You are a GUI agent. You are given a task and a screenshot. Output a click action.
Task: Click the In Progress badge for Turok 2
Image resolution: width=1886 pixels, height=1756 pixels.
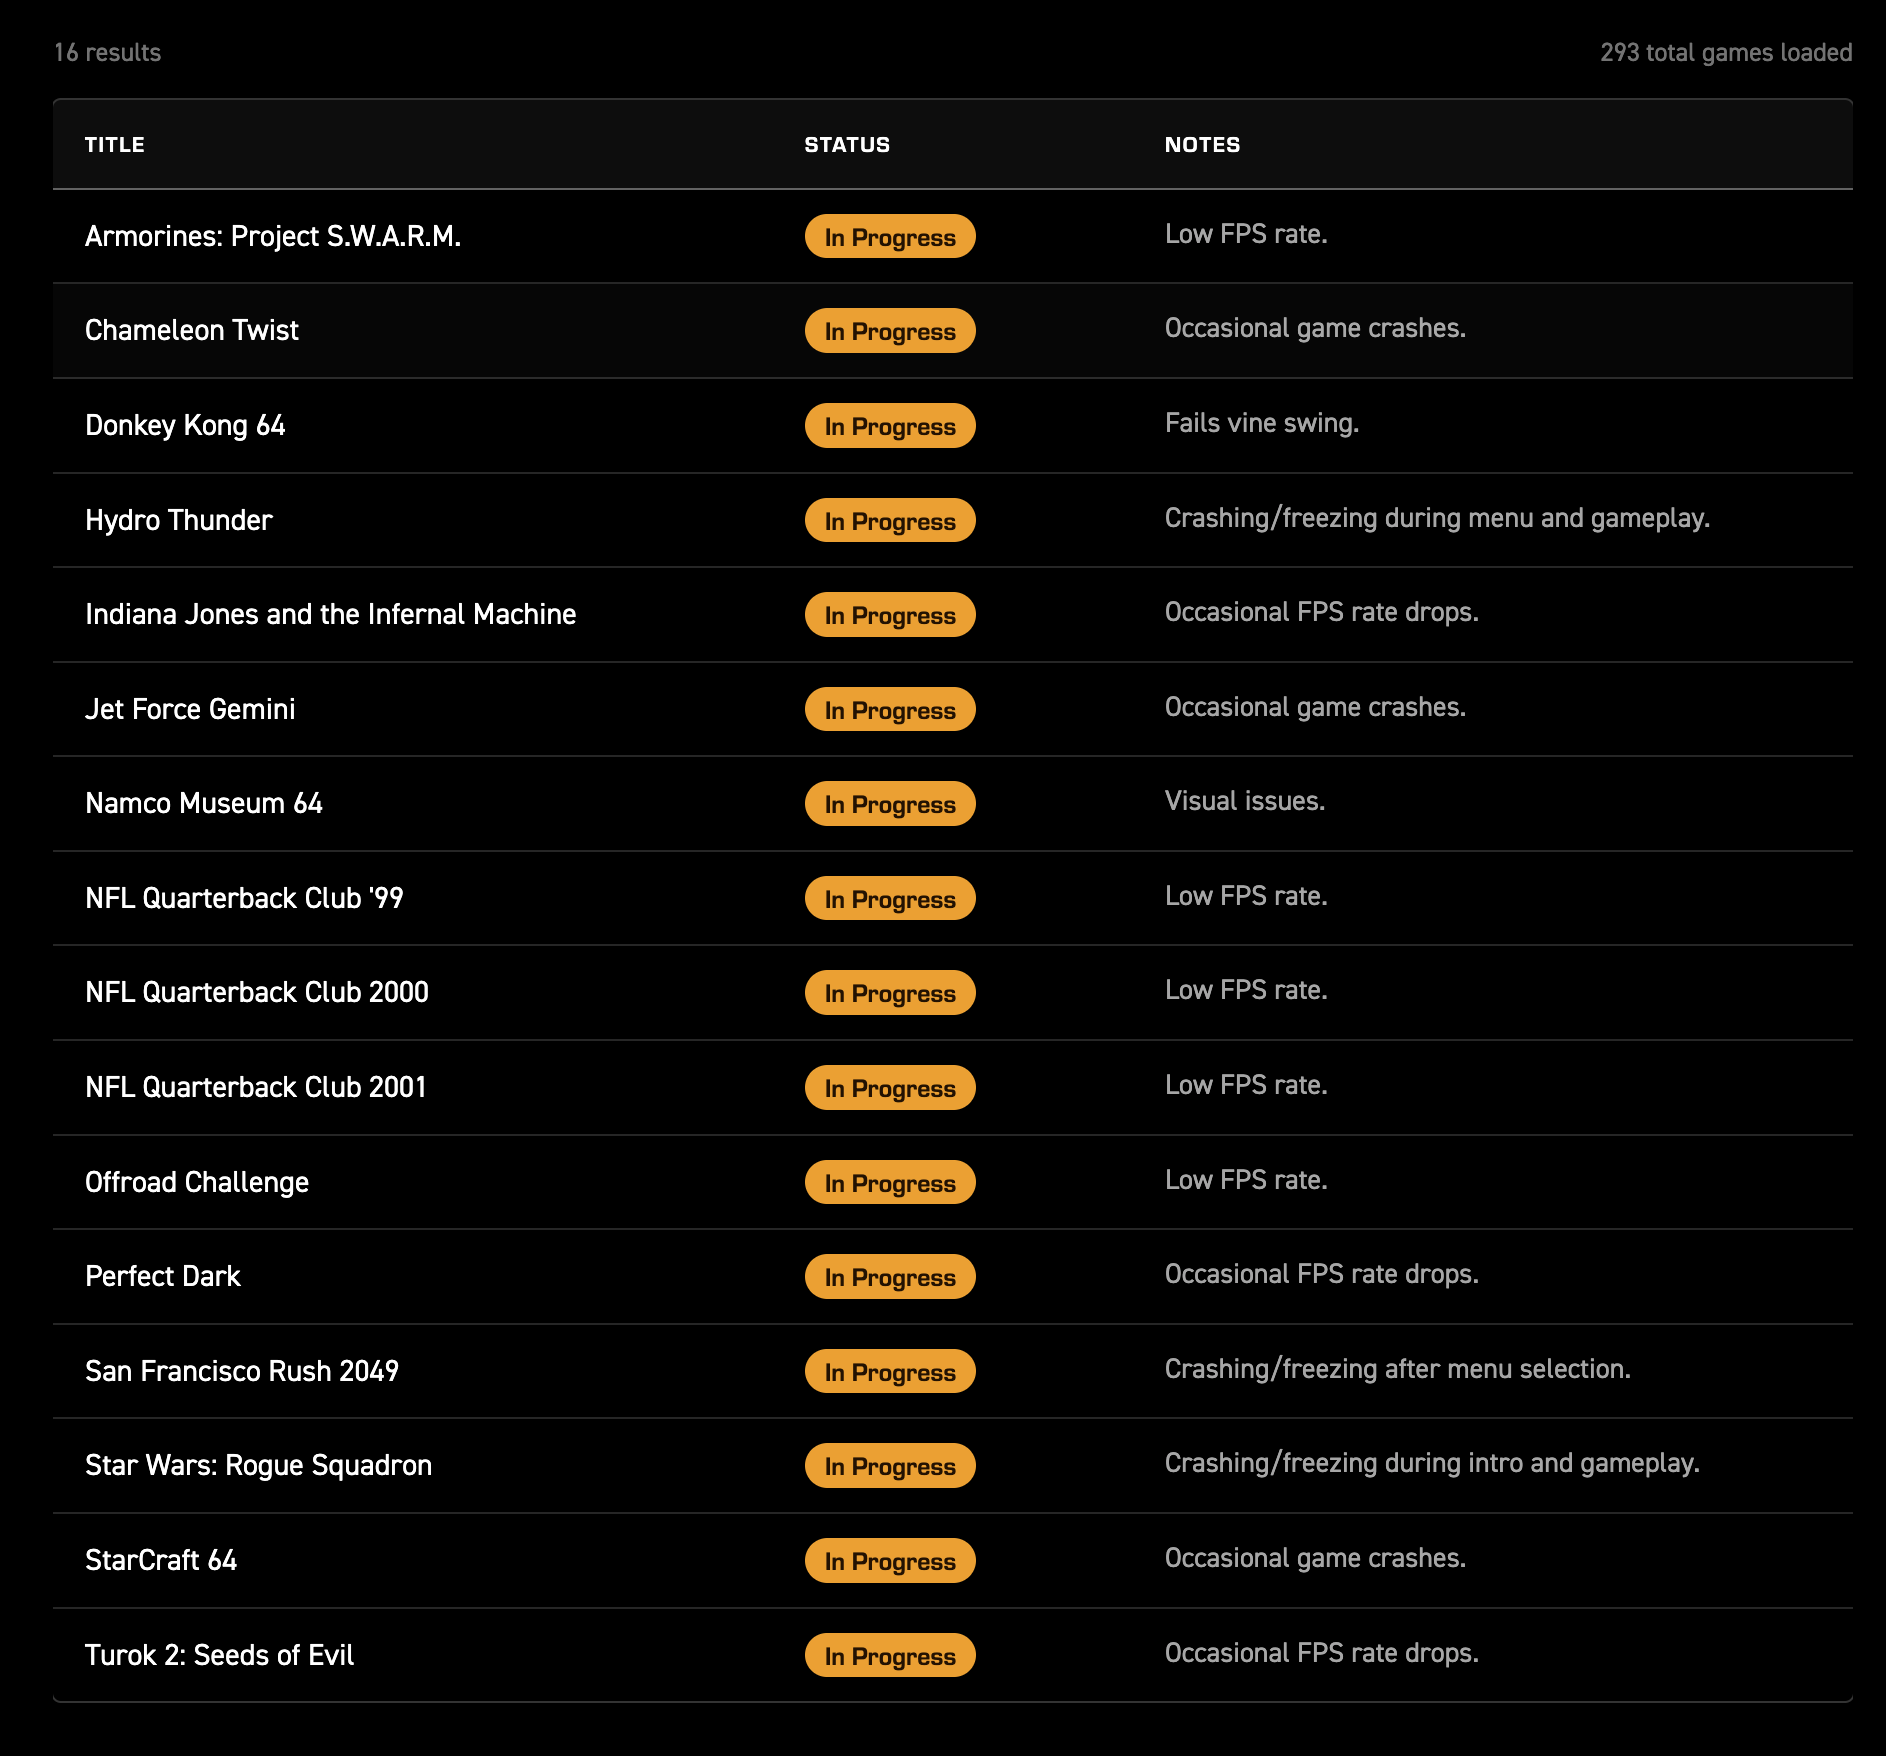(890, 1656)
